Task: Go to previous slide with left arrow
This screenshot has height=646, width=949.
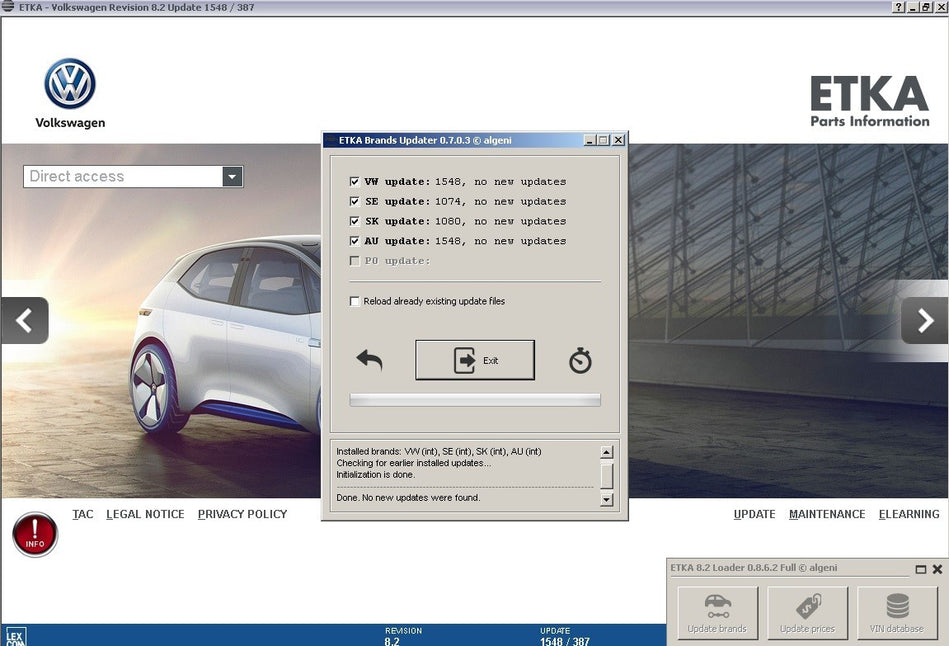Action: [25, 321]
